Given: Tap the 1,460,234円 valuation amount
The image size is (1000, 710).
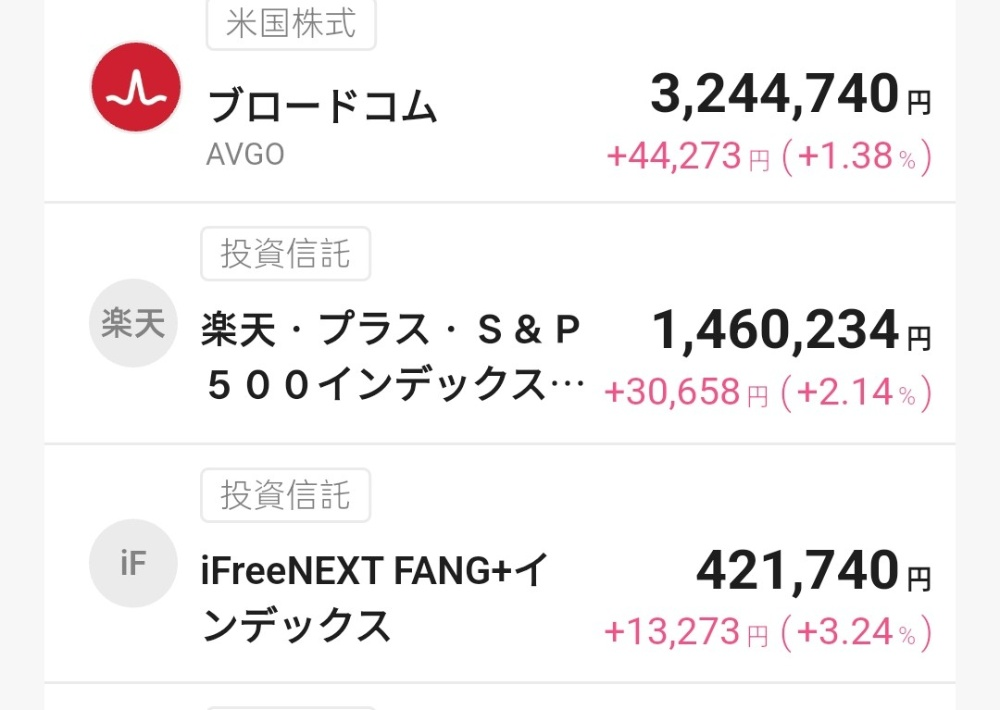Looking at the screenshot, I should tap(792, 330).
